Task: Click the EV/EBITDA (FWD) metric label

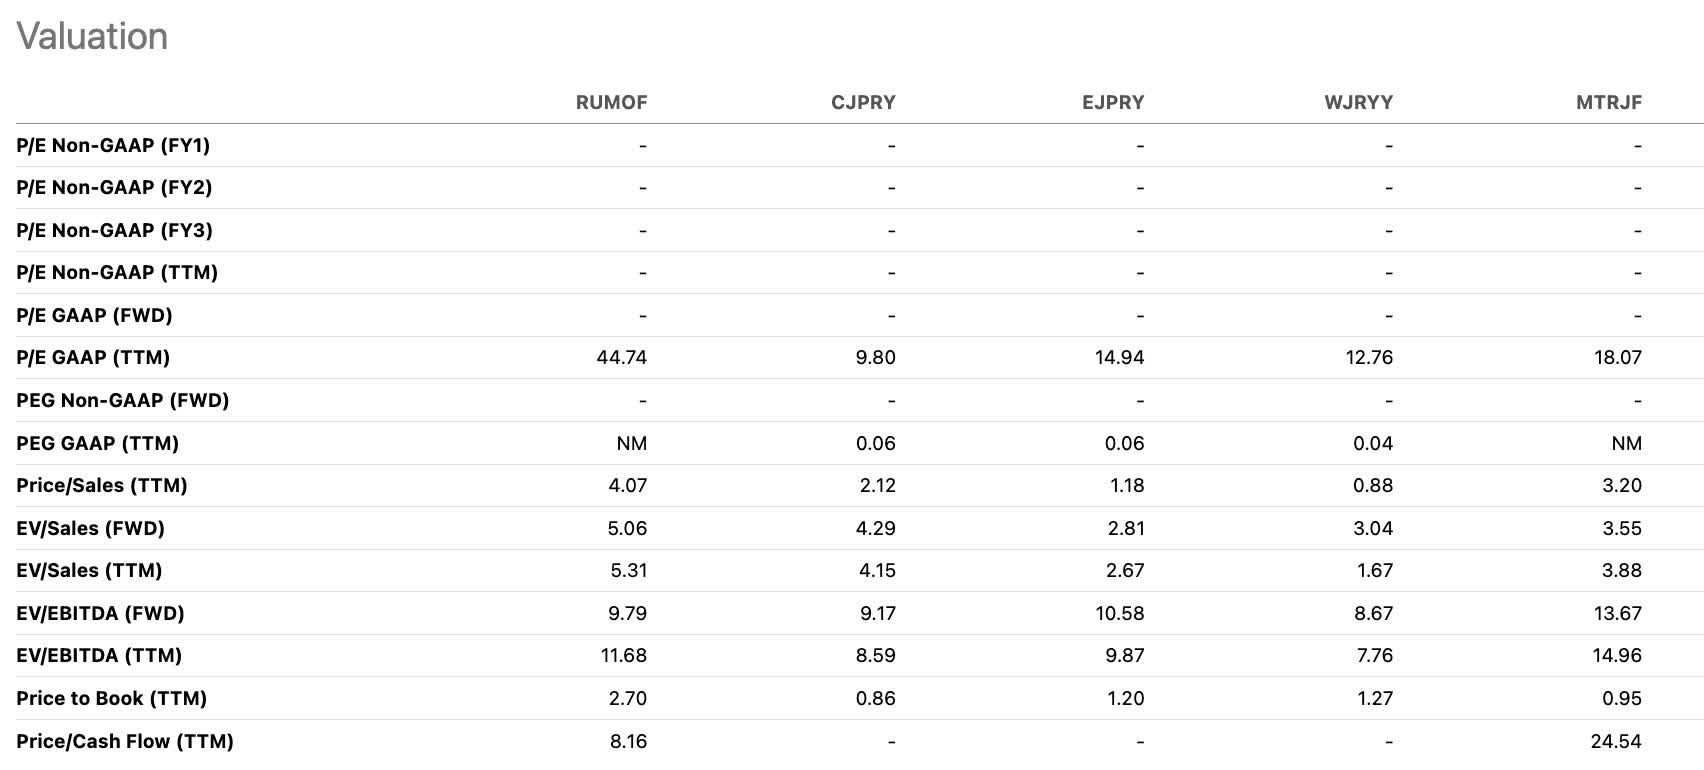Action: [x=100, y=613]
